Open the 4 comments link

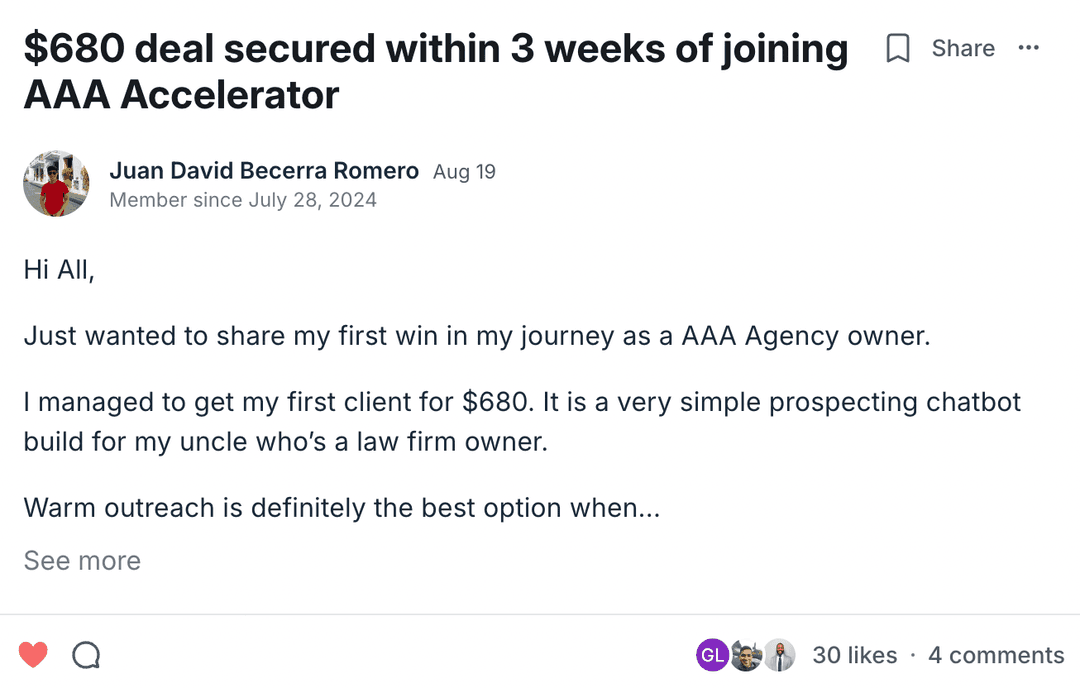[995, 655]
